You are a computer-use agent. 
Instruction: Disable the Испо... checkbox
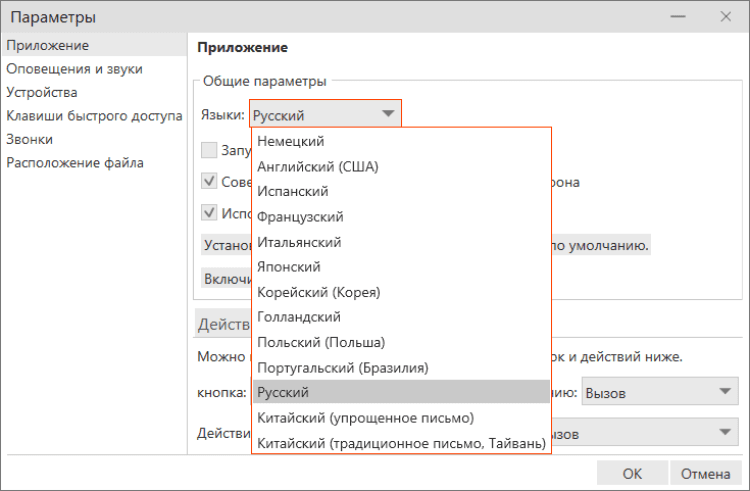[x=209, y=212]
